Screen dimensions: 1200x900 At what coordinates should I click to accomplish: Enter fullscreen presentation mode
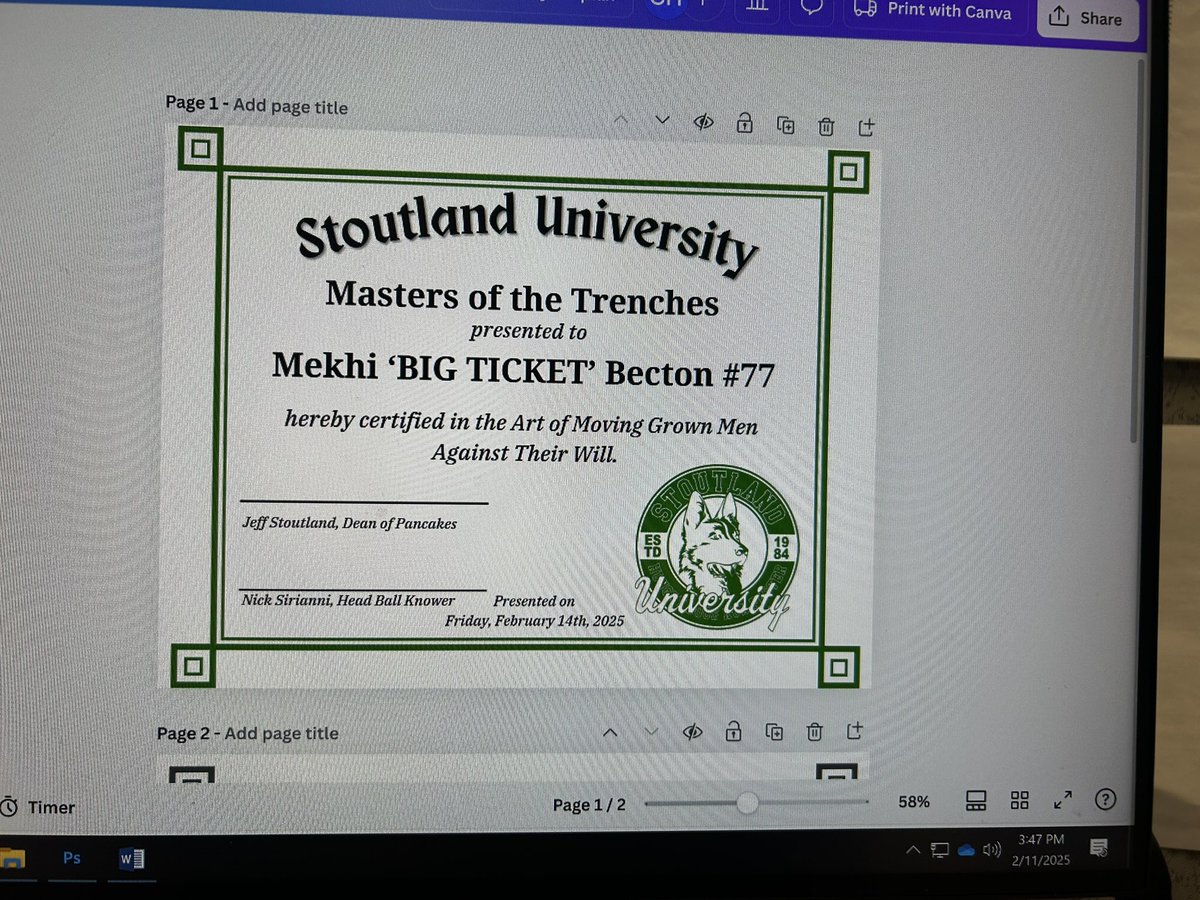(x=1062, y=800)
